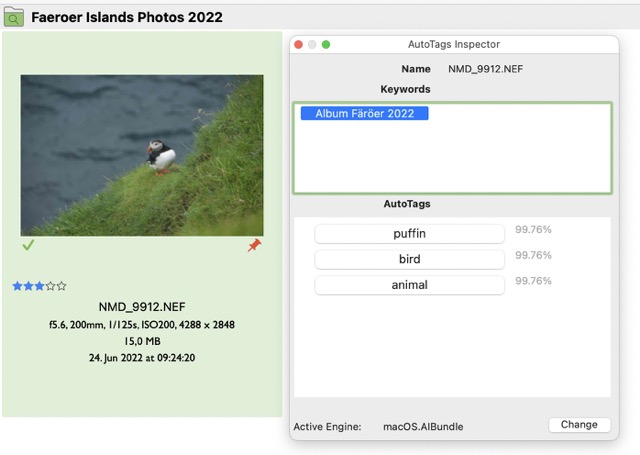Click the 'macOS.AIBundle' engine name
The width and height of the screenshot is (640, 455).
[x=423, y=427]
